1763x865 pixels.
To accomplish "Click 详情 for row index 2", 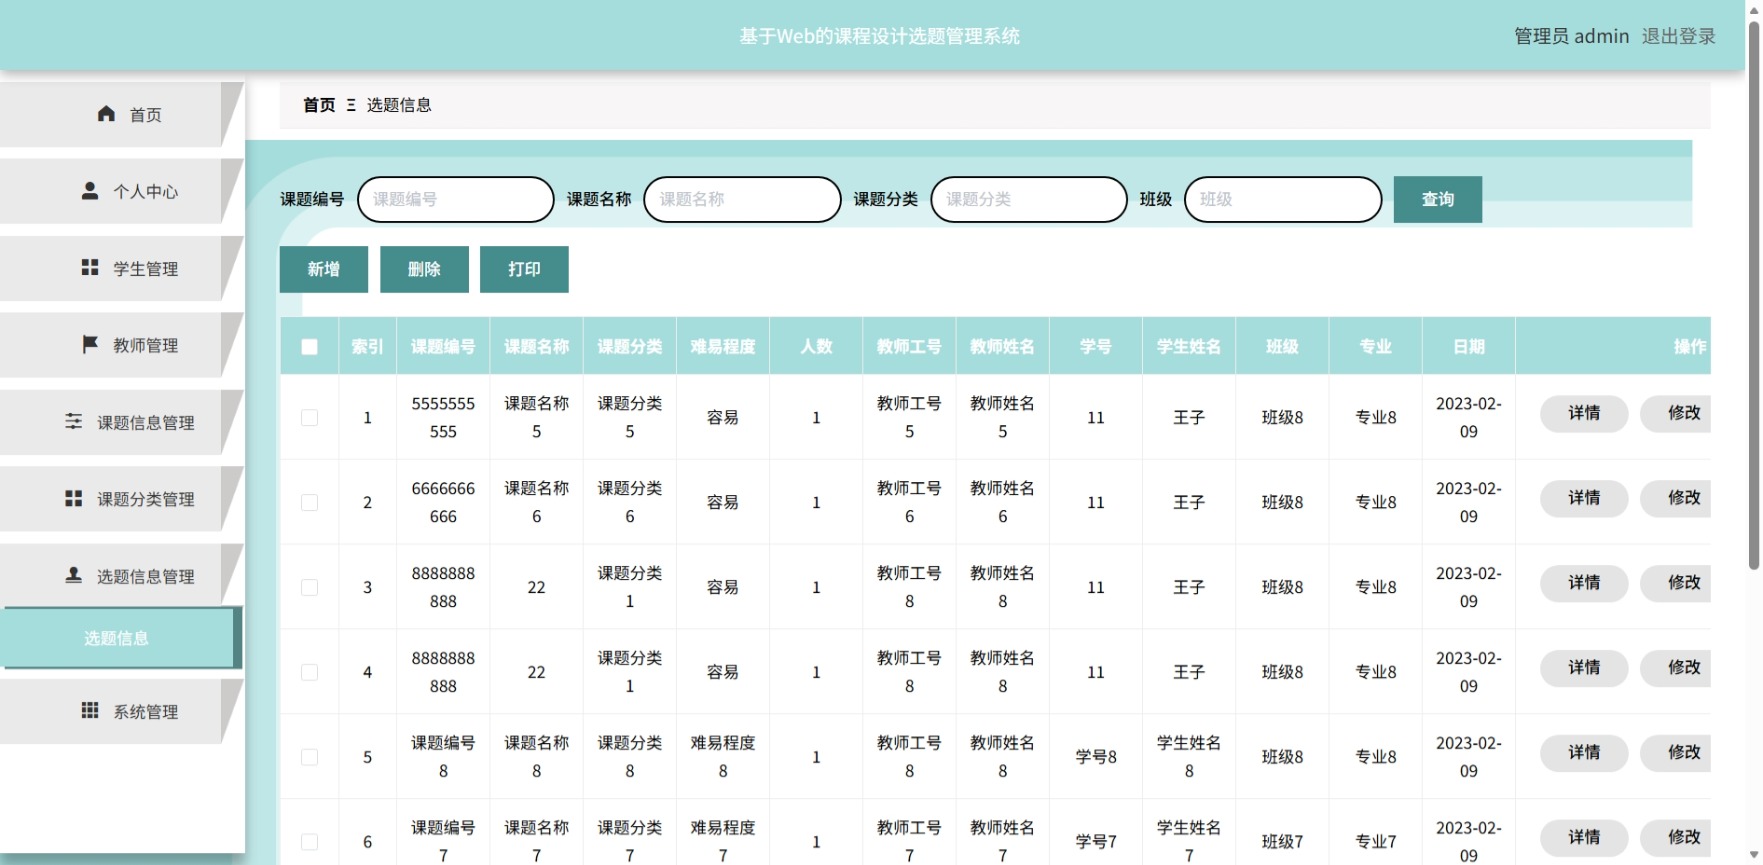I will (x=1584, y=498).
